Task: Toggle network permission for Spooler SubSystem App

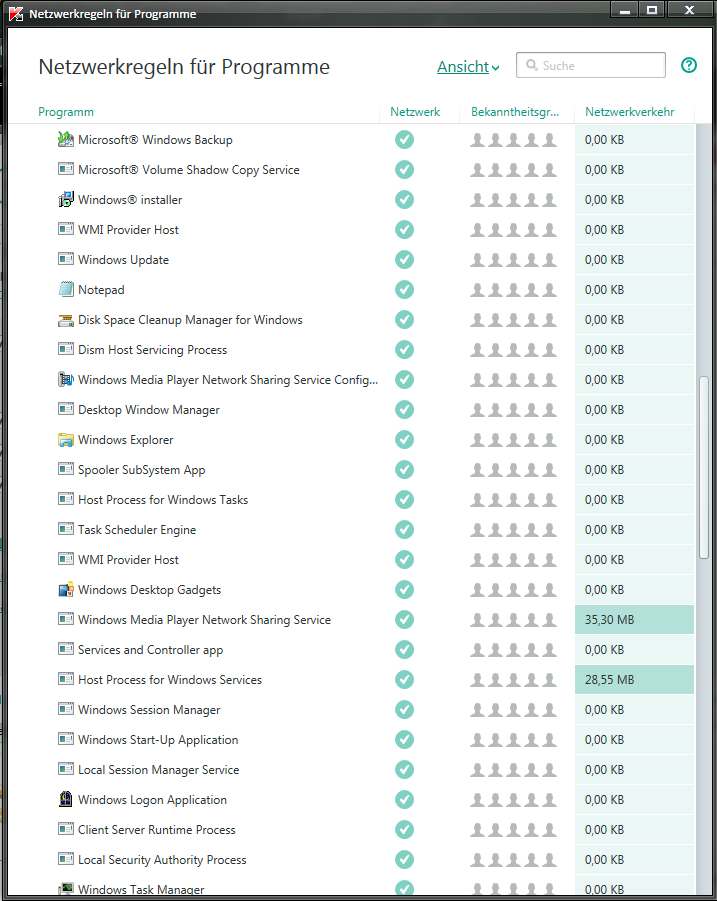Action: coord(404,469)
